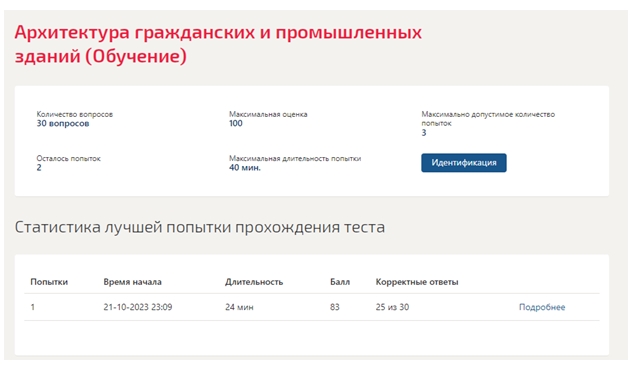Click the maximum score value 100
631x381 pixels.
point(236,124)
